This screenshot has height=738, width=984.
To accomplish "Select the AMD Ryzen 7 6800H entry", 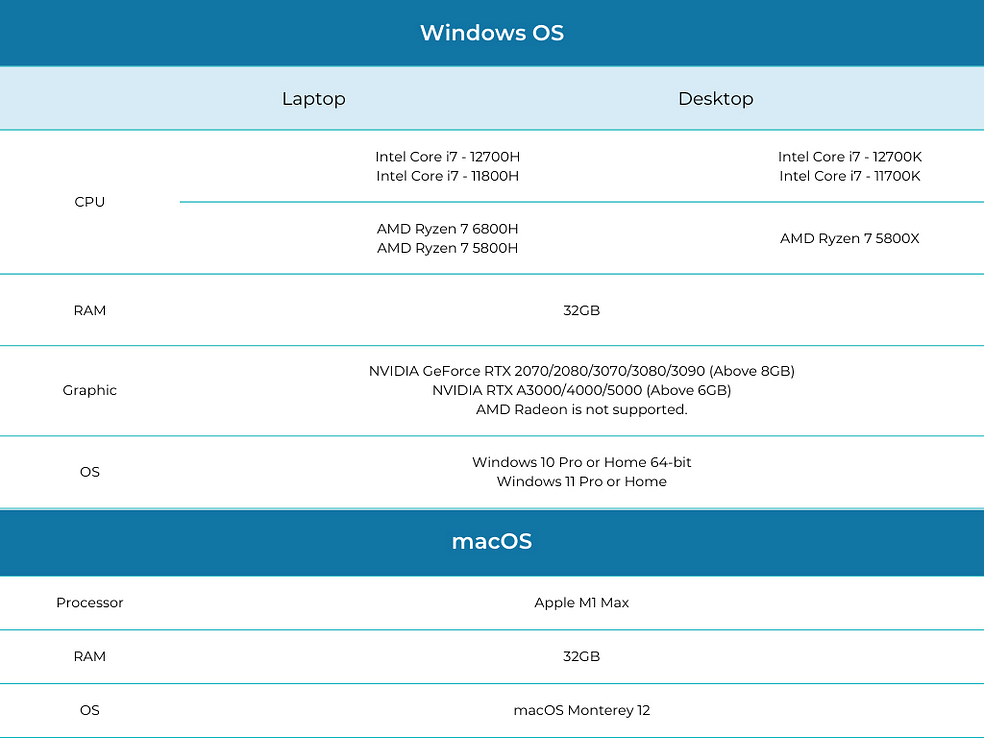I will coord(448,228).
